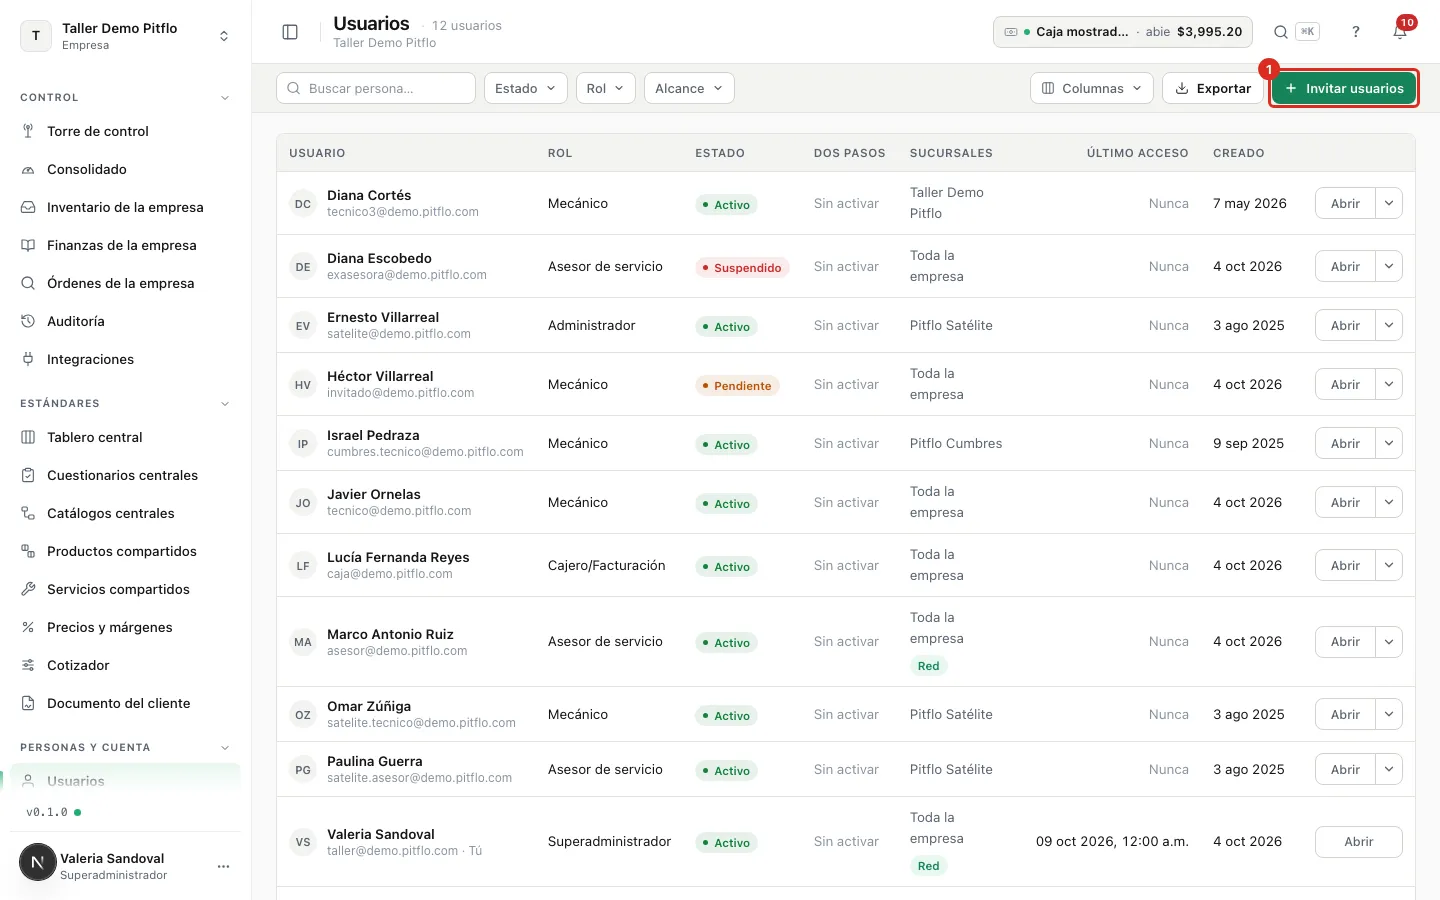This screenshot has height=900, width=1440.
Task: Open user menu three-dots for Valeria Sandoval
Action: 224,866
